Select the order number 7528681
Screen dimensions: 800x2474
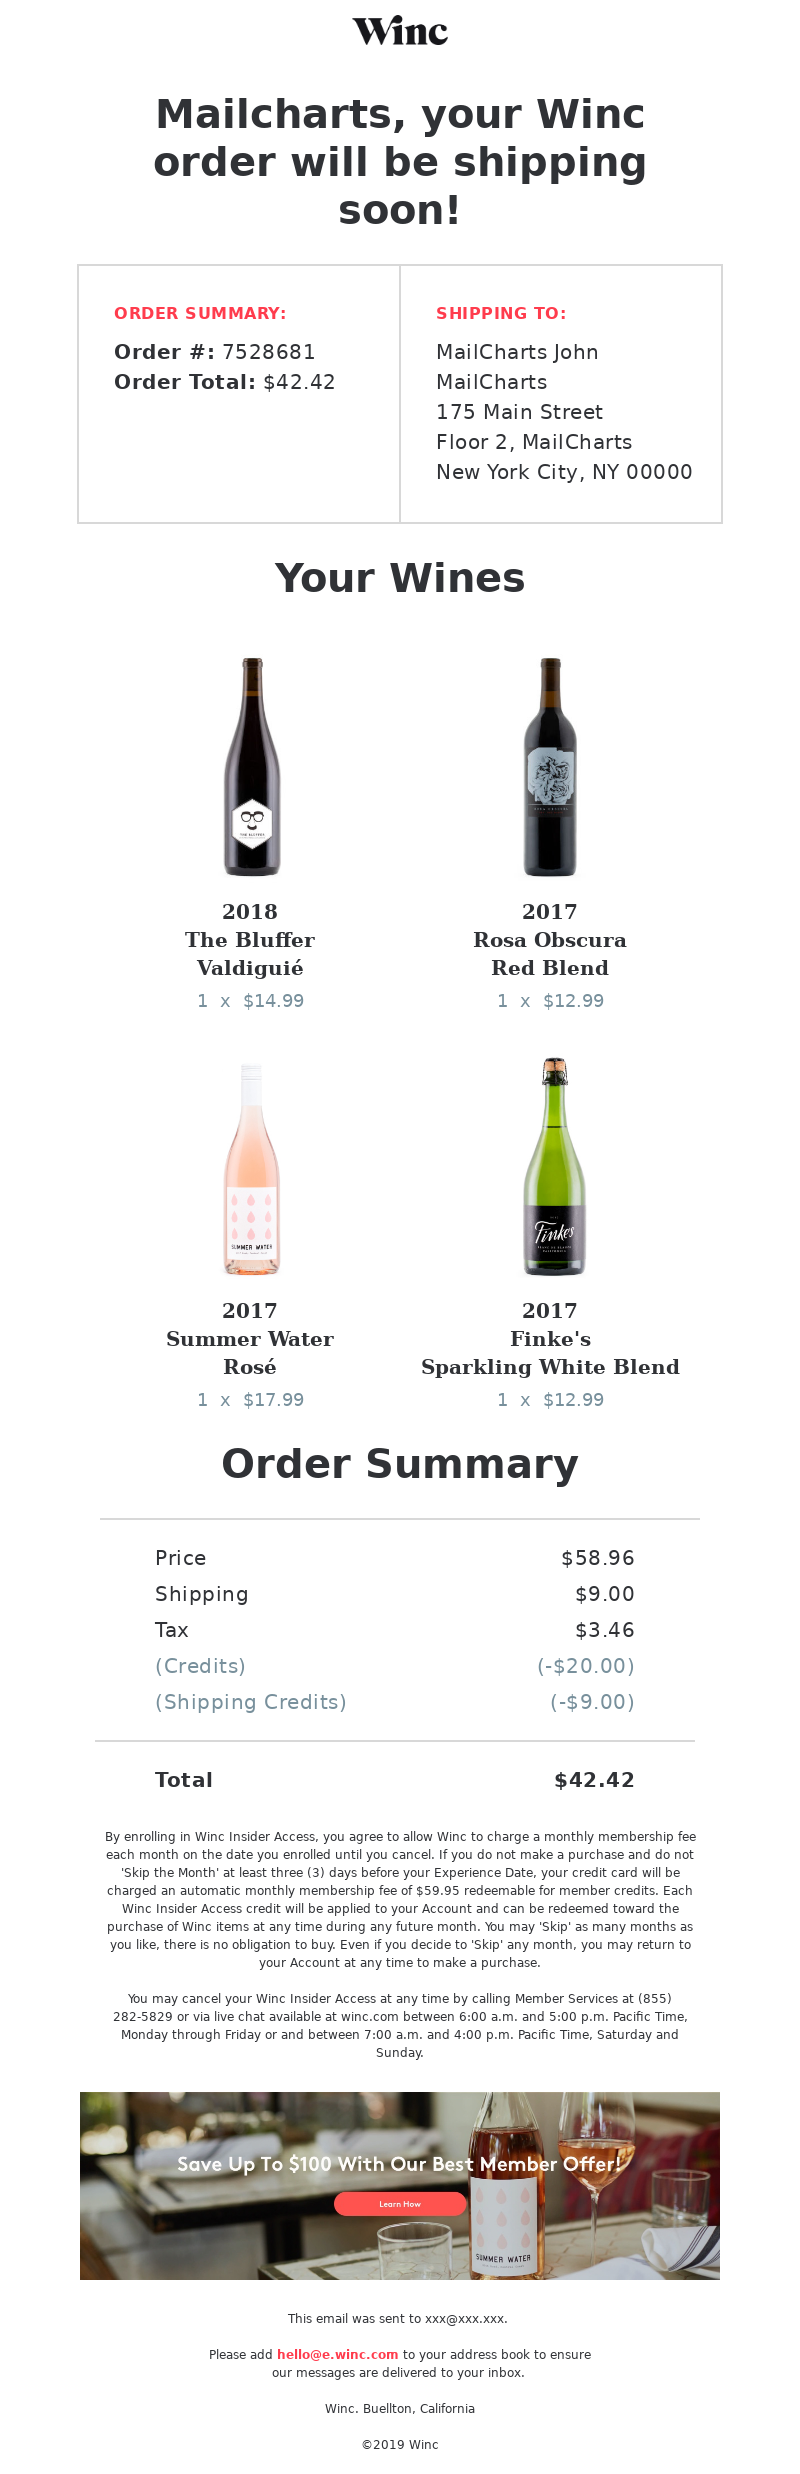[x=269, y=352]
